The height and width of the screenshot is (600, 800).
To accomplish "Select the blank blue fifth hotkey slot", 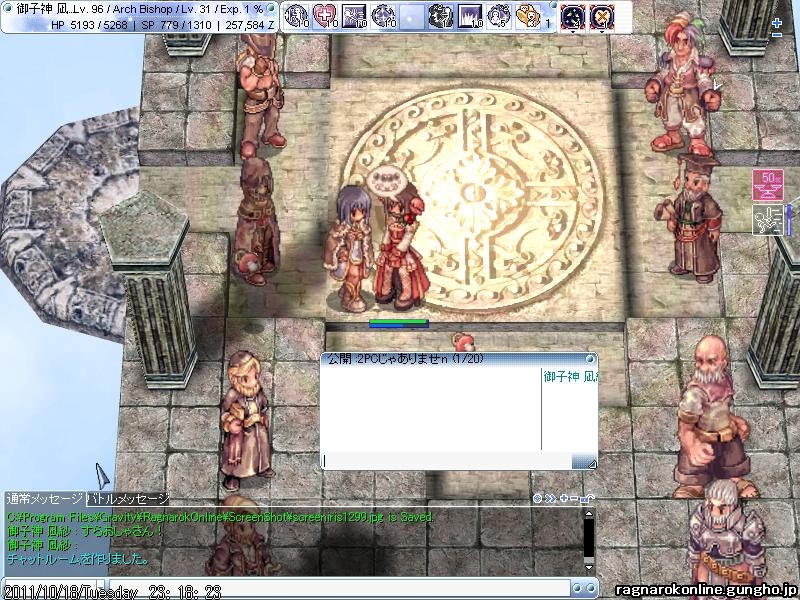I will pyautogui.click(x=412, y=16).
